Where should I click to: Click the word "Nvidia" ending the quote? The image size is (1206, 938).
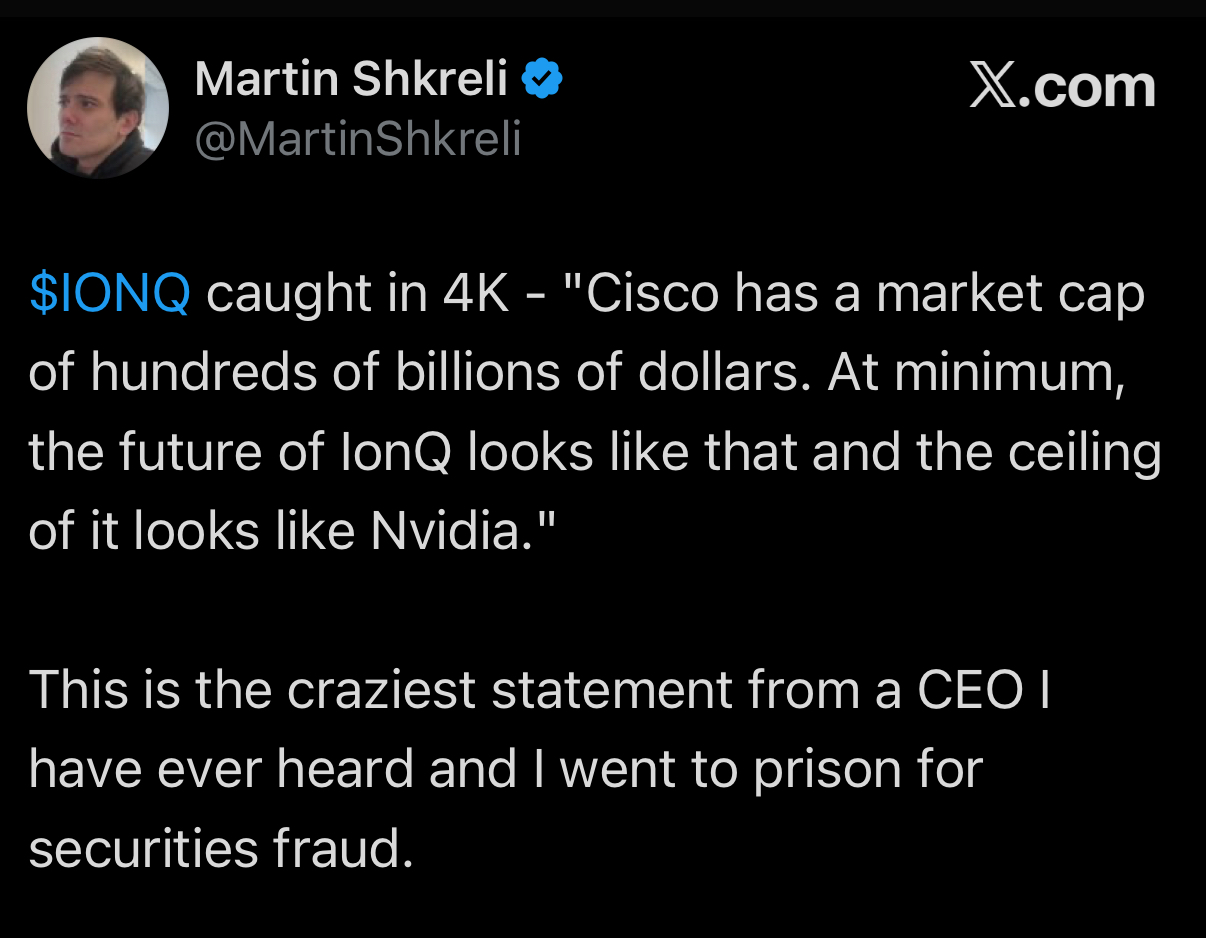(x=445, y=531)
